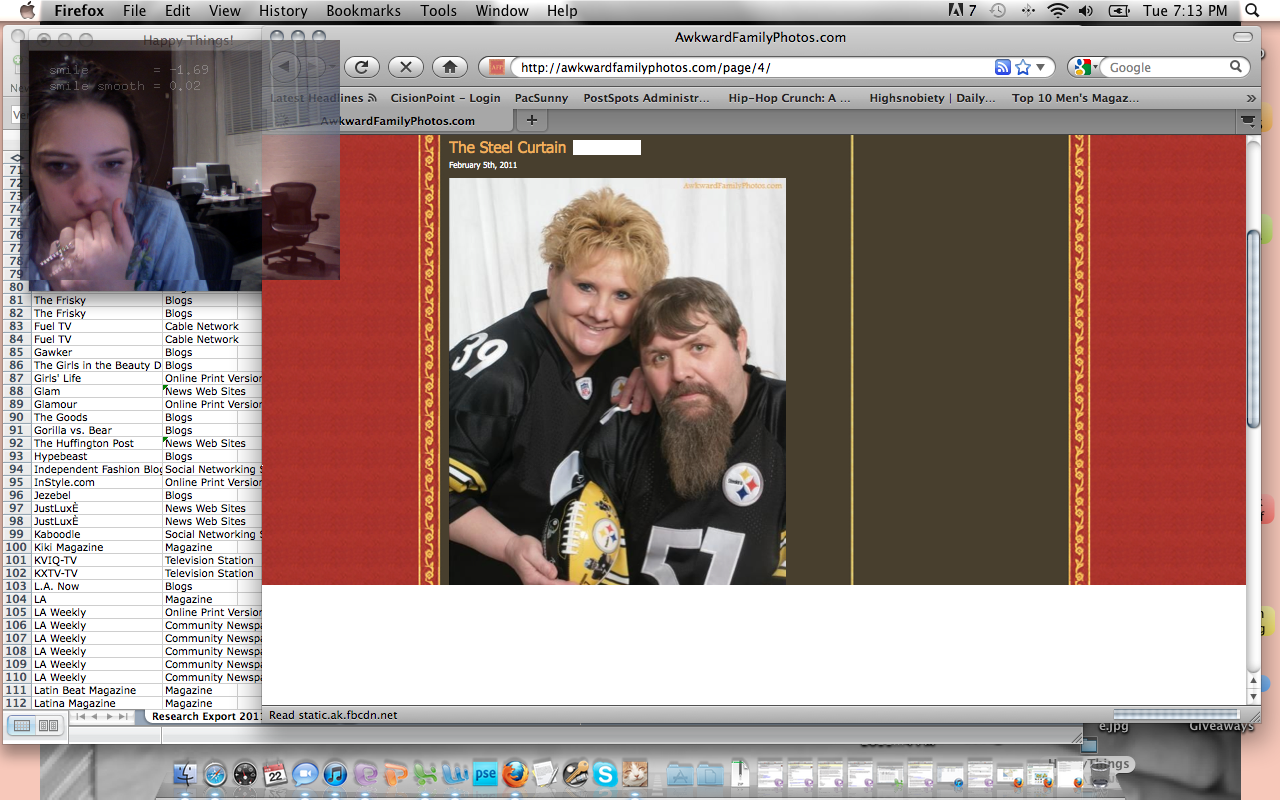Switch to Page Layout view in Excel

click(x=47, y=725)
